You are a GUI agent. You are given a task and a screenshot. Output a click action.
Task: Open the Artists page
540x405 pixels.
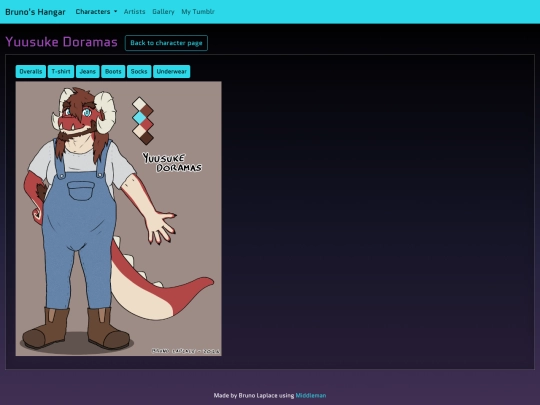134,12
